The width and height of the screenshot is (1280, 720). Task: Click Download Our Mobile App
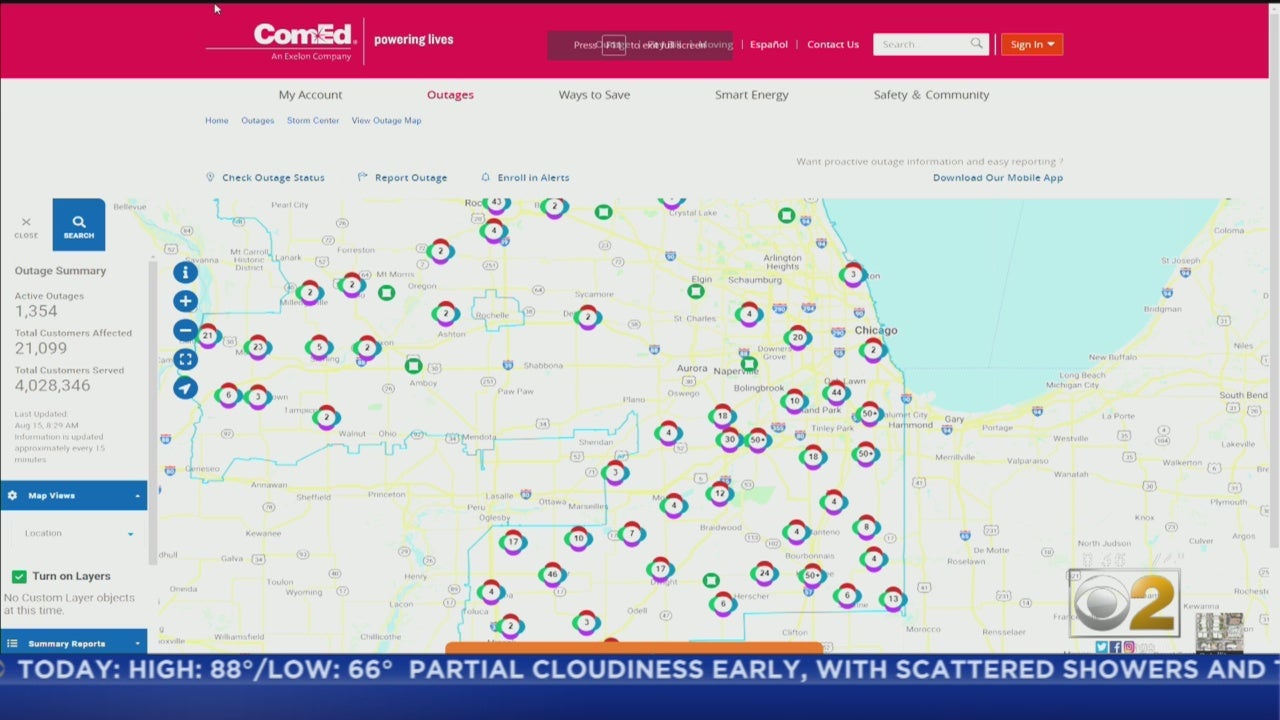pyautogui.click(x=998, y=178)
